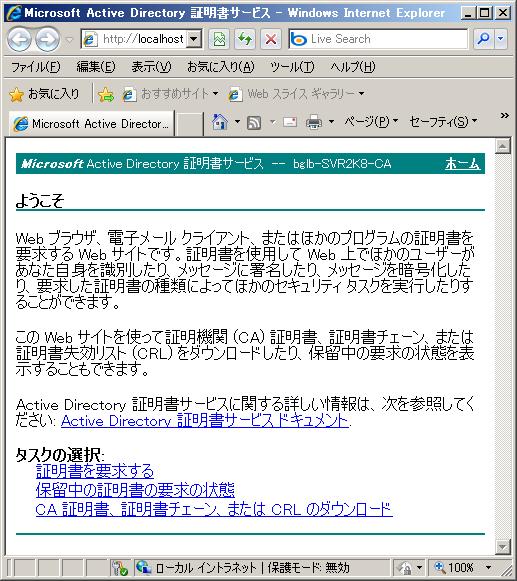Open the search provider dropdown arrow
517x581 pixels.
[501, 39]
